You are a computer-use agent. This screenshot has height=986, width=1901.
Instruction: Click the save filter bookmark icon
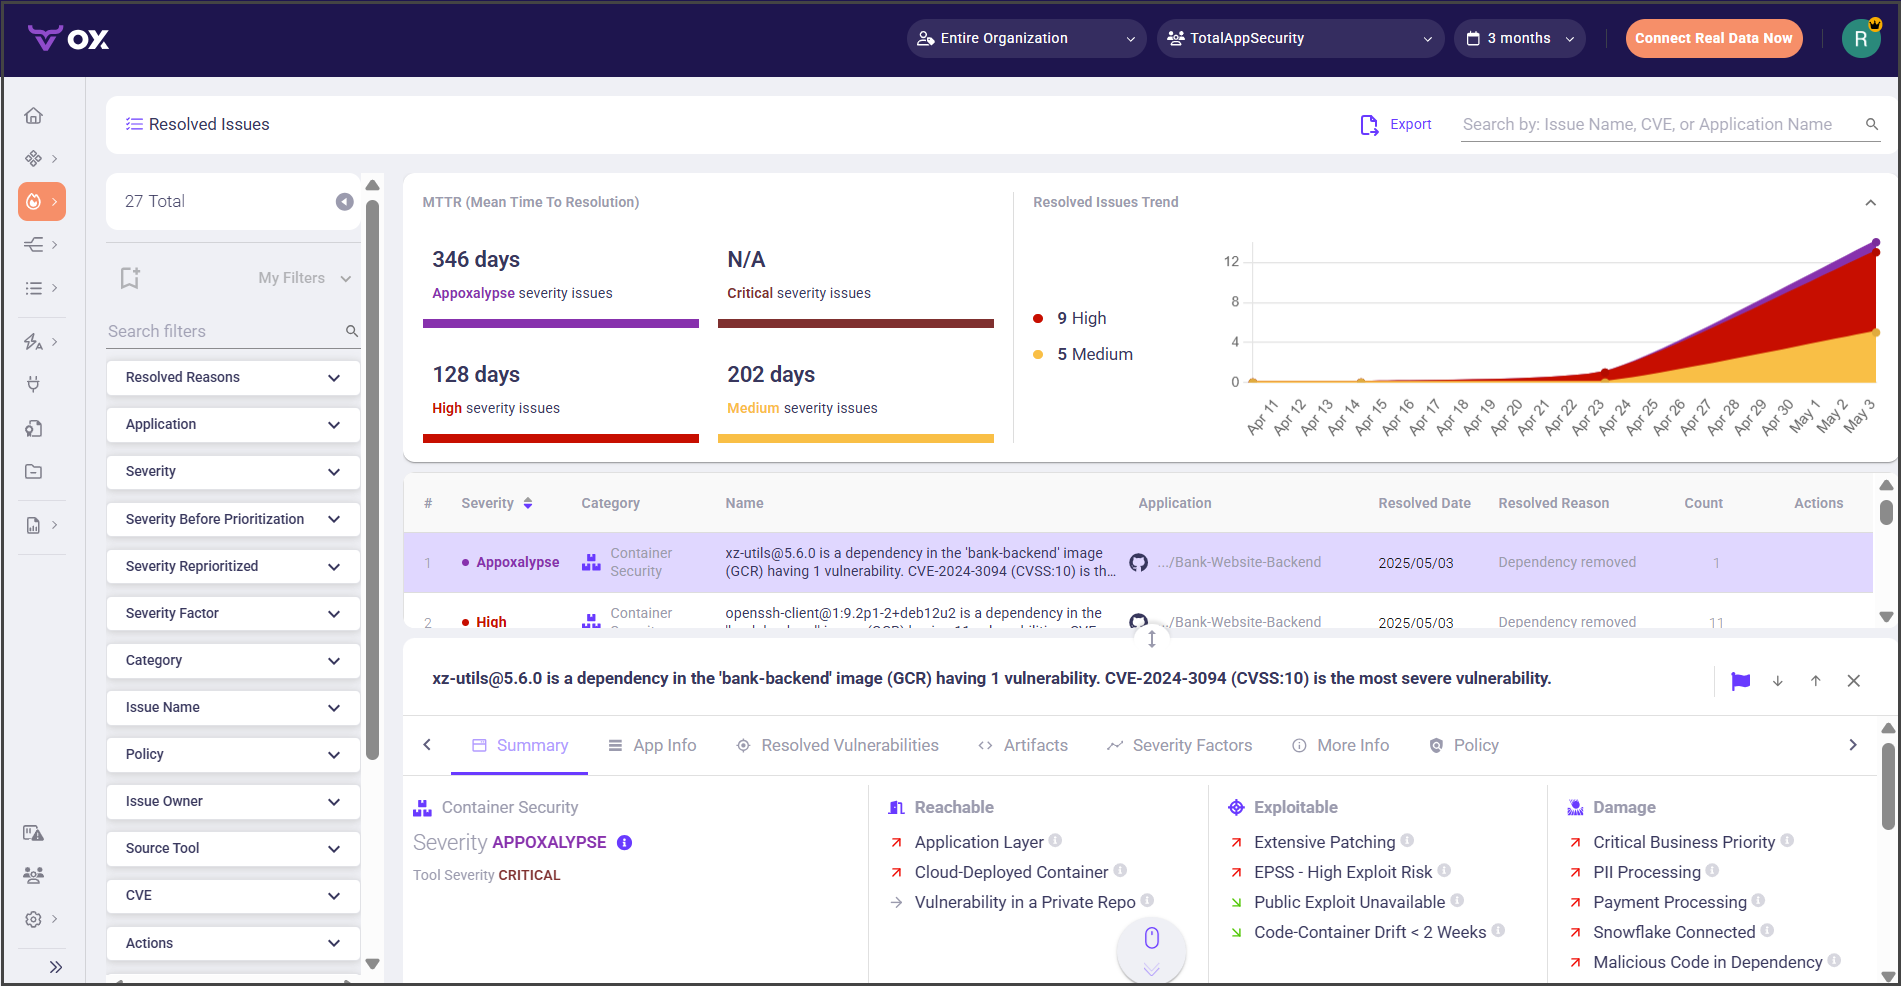coord(130,278)
